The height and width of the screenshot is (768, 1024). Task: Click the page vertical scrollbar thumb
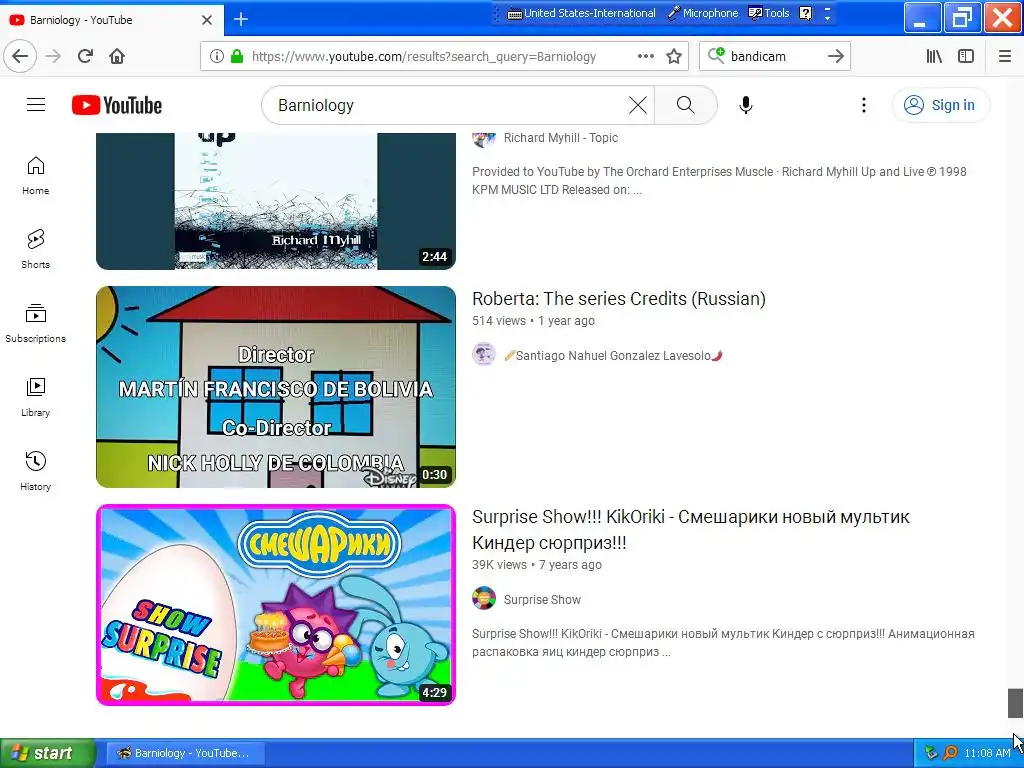coord(1015,703)
